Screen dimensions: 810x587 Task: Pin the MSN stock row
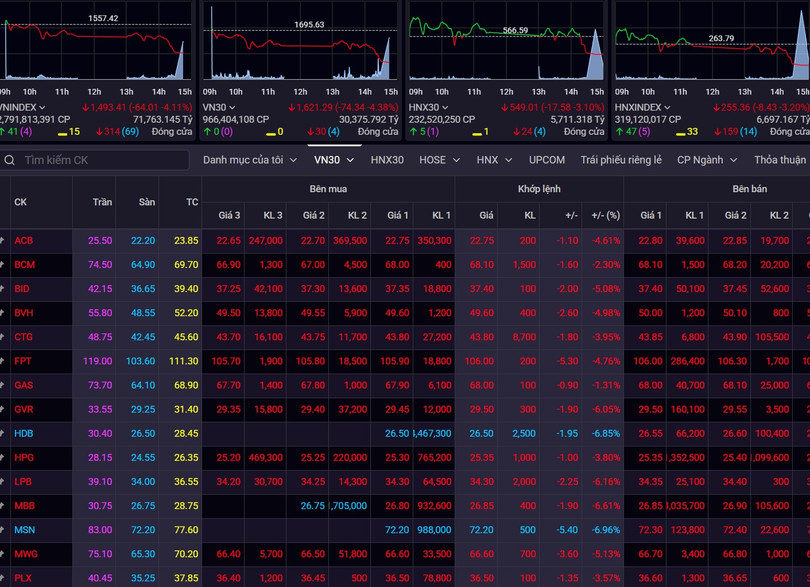[x=3, y=529]
